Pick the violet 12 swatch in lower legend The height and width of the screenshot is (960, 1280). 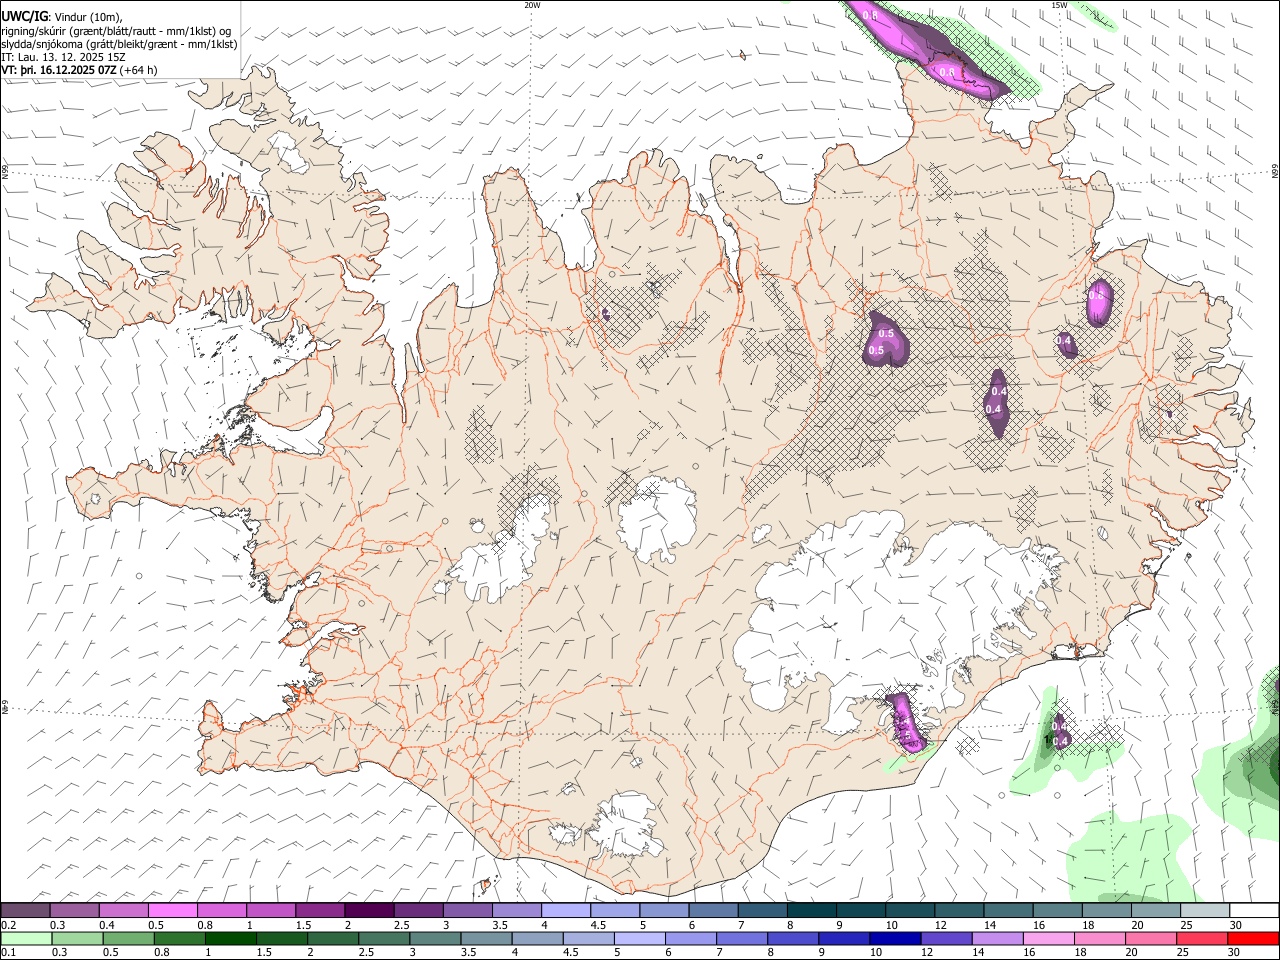click(x=946, y=938)
